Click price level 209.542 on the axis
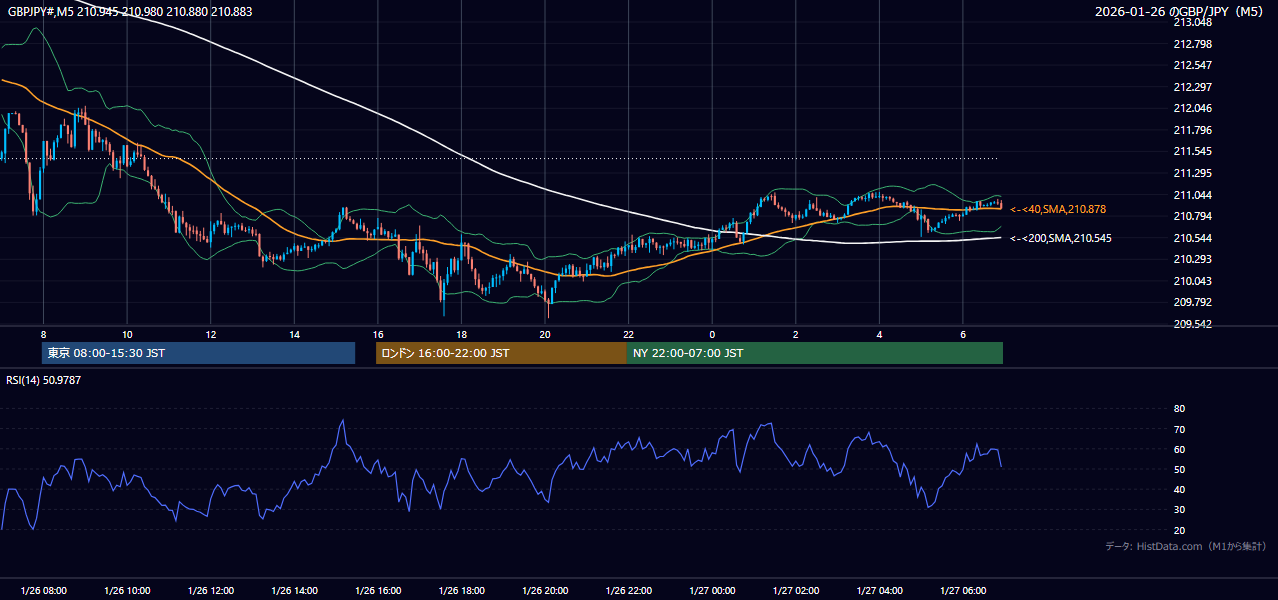The width and height of the screenshot is (1278, 600). [x=1192, y=324]
